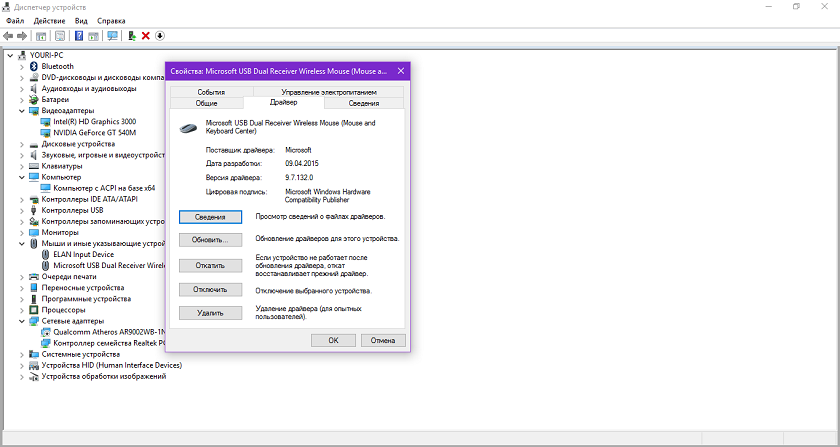Switch to the Сведения tab
The width and height of the screenshot is (840, 447).
[x=364, y=103]
